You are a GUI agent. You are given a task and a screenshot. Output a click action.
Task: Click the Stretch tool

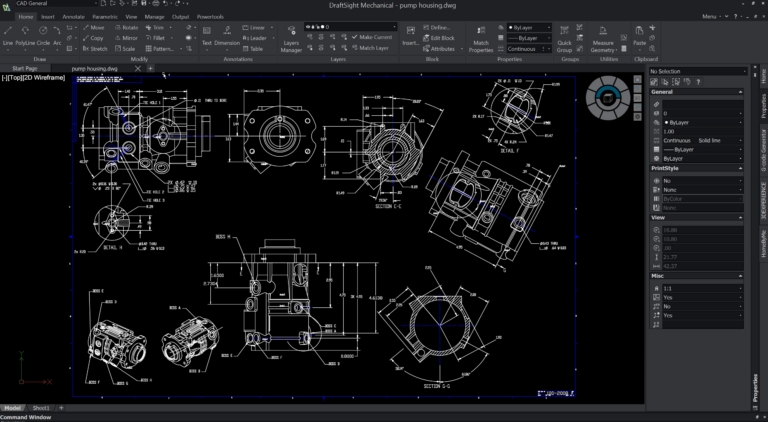[95, 49]
